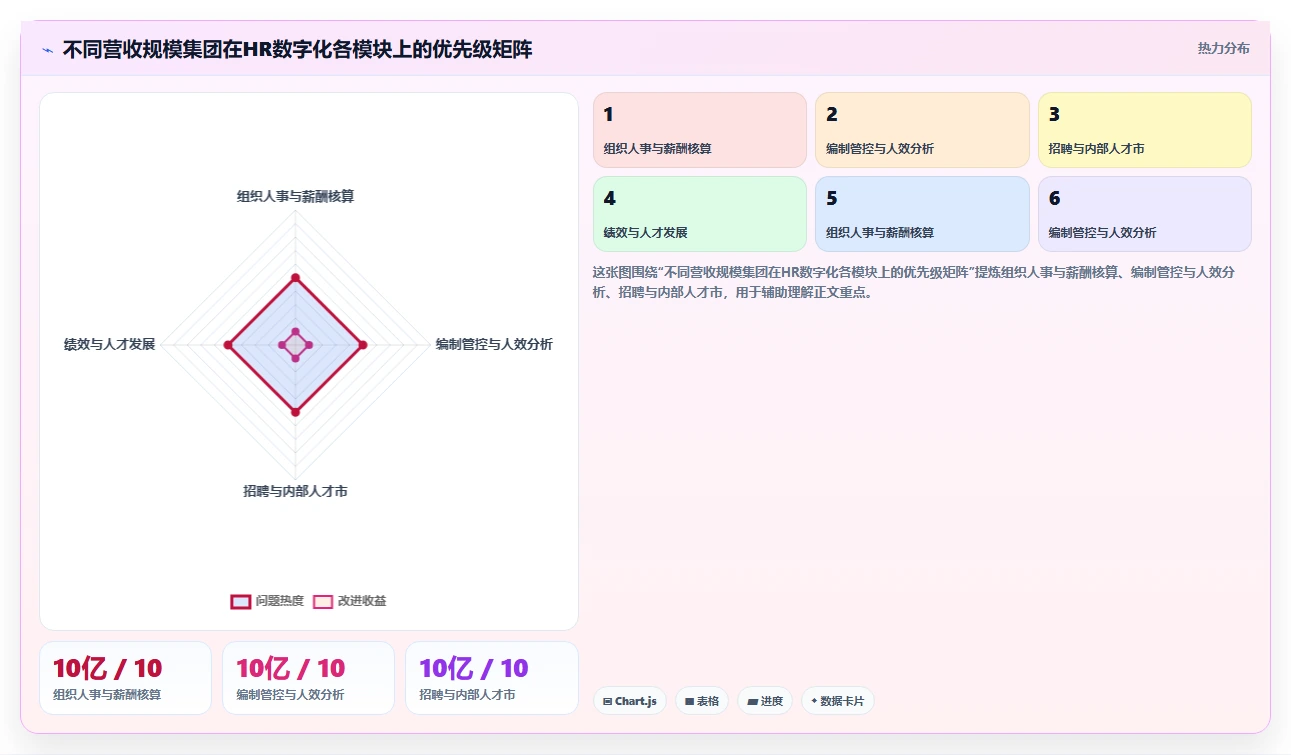Click the description paragraph starting 这张图围绕
1291x755 pixels.
[913, 282]
